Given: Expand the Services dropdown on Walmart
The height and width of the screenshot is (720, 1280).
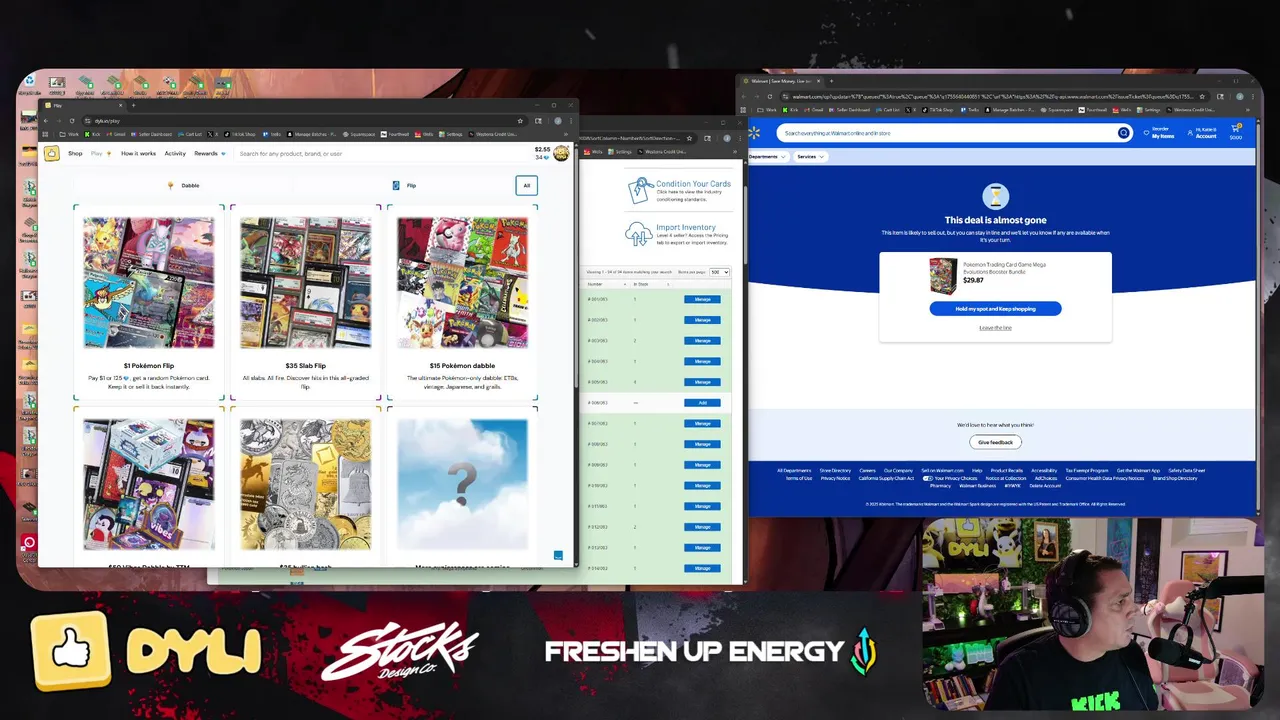Looking at the screenshot, I should pos(810,157).
